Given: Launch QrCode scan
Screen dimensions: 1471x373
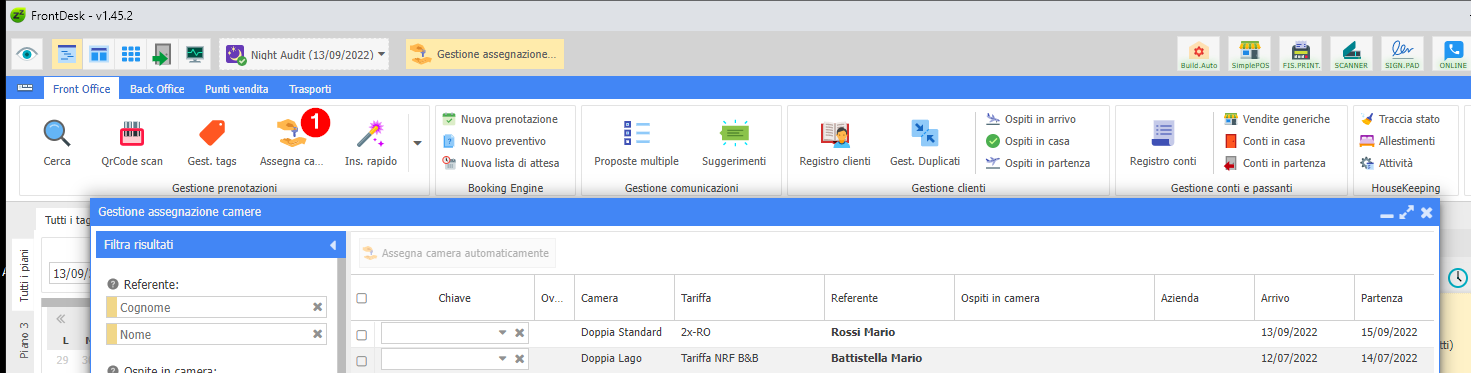Looking at the screenshot, I should click(132, 142).
